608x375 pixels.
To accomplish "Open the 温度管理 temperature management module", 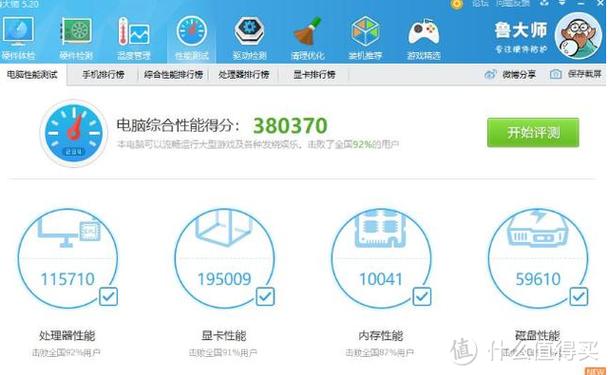I will (x=134, y=38).
